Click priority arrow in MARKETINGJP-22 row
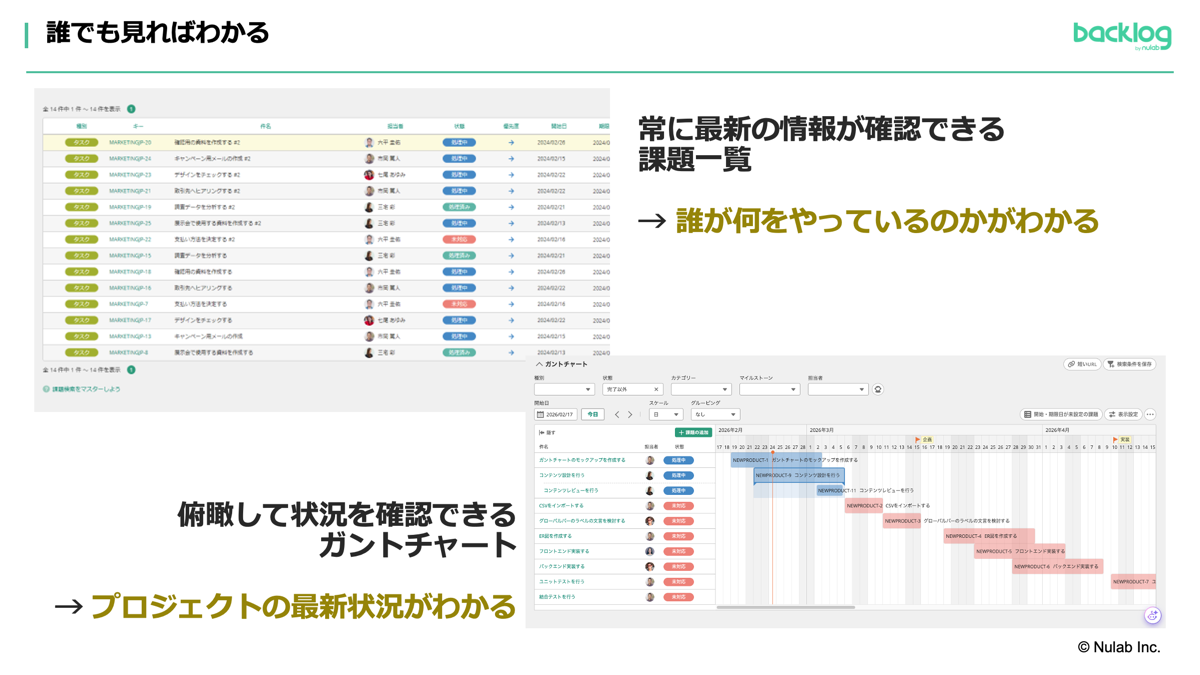The height and width of the screenshot is (675, 1200). tap(511, 240)
